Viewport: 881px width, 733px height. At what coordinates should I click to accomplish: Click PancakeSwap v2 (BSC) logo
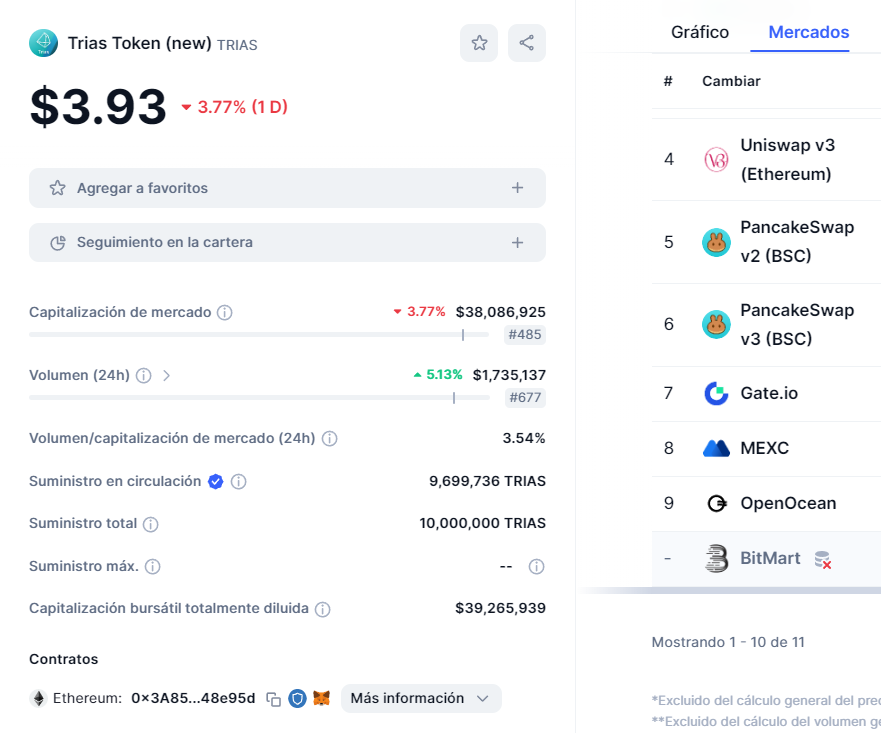point(716,242)
